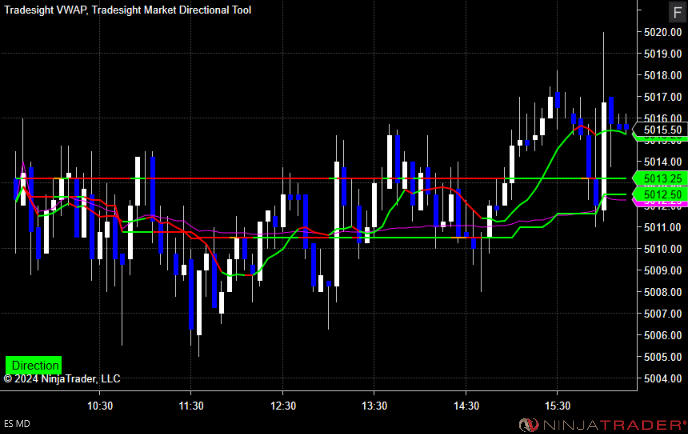Click the 5017.00 price axis label
Image resolution: width=688 pixels, height=434 pixels.
click(663, 97)
